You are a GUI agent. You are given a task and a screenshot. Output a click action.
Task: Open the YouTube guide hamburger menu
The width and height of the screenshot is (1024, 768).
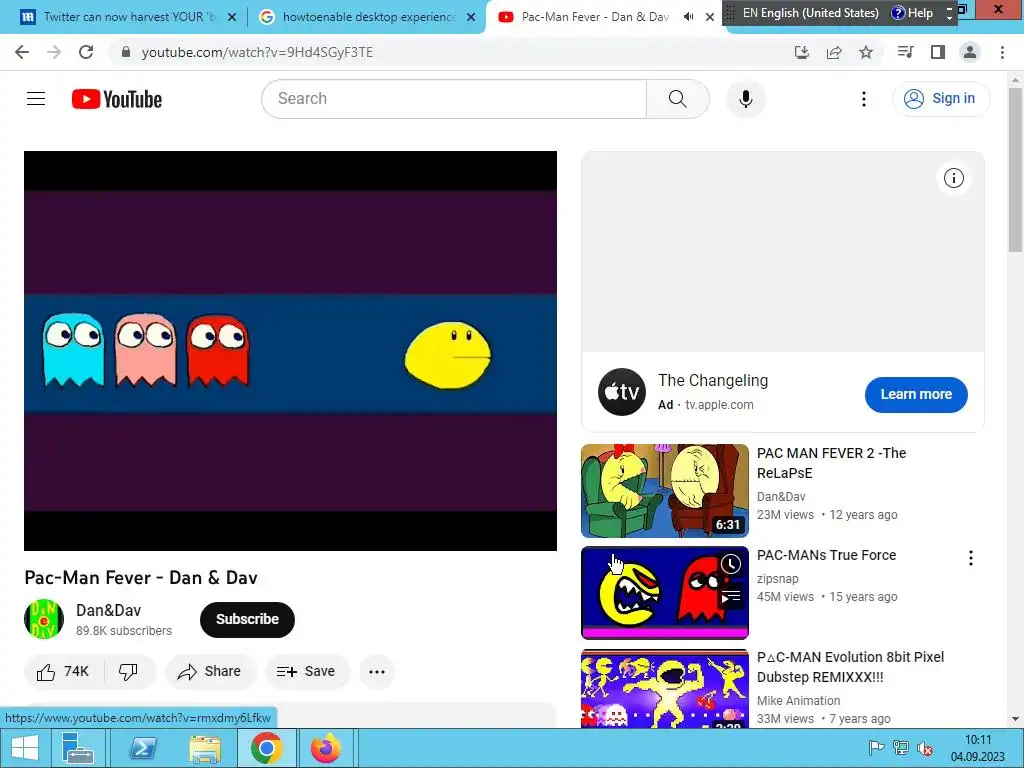click(x=36, y=99)
